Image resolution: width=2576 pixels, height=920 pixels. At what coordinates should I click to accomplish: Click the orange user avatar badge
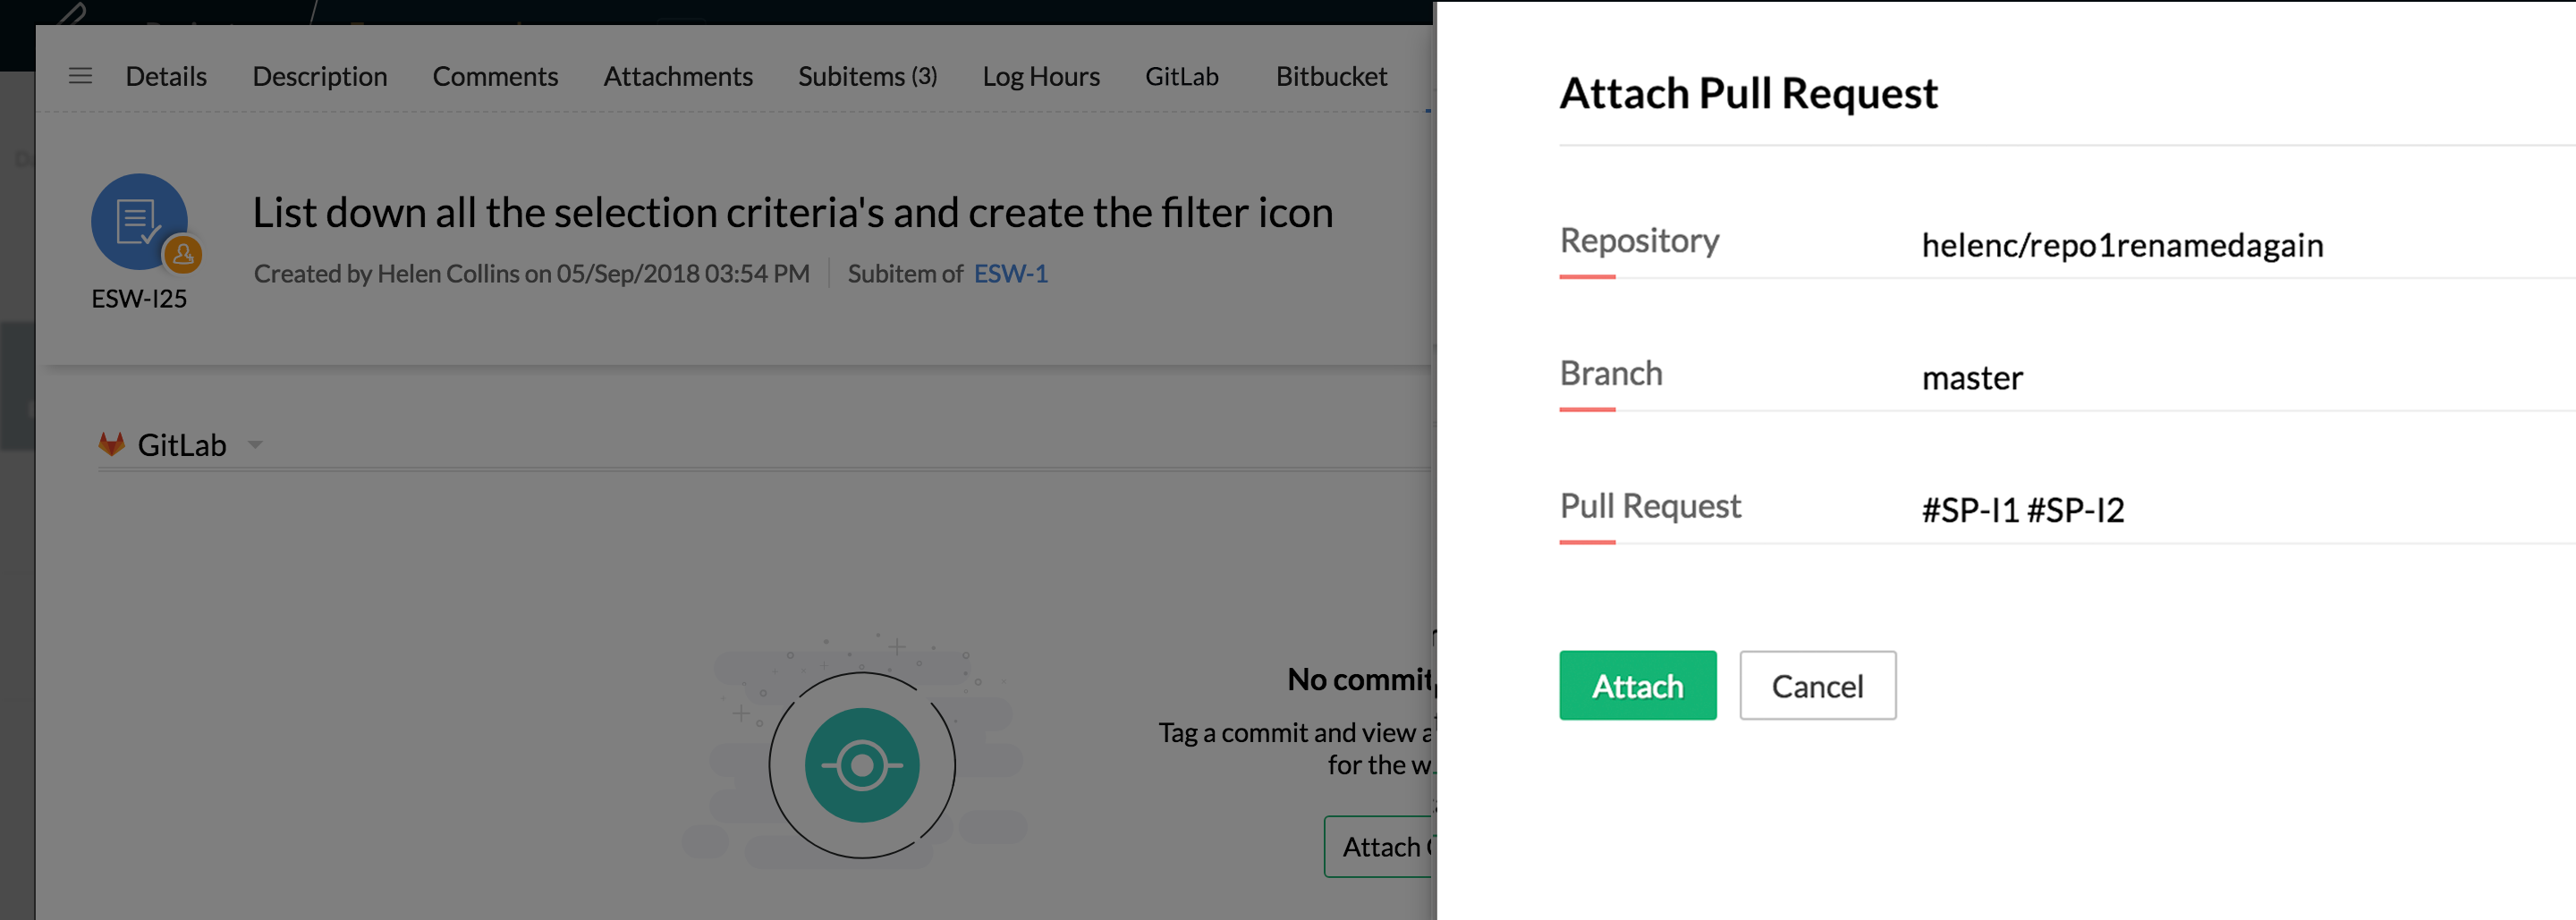[183, 255]
